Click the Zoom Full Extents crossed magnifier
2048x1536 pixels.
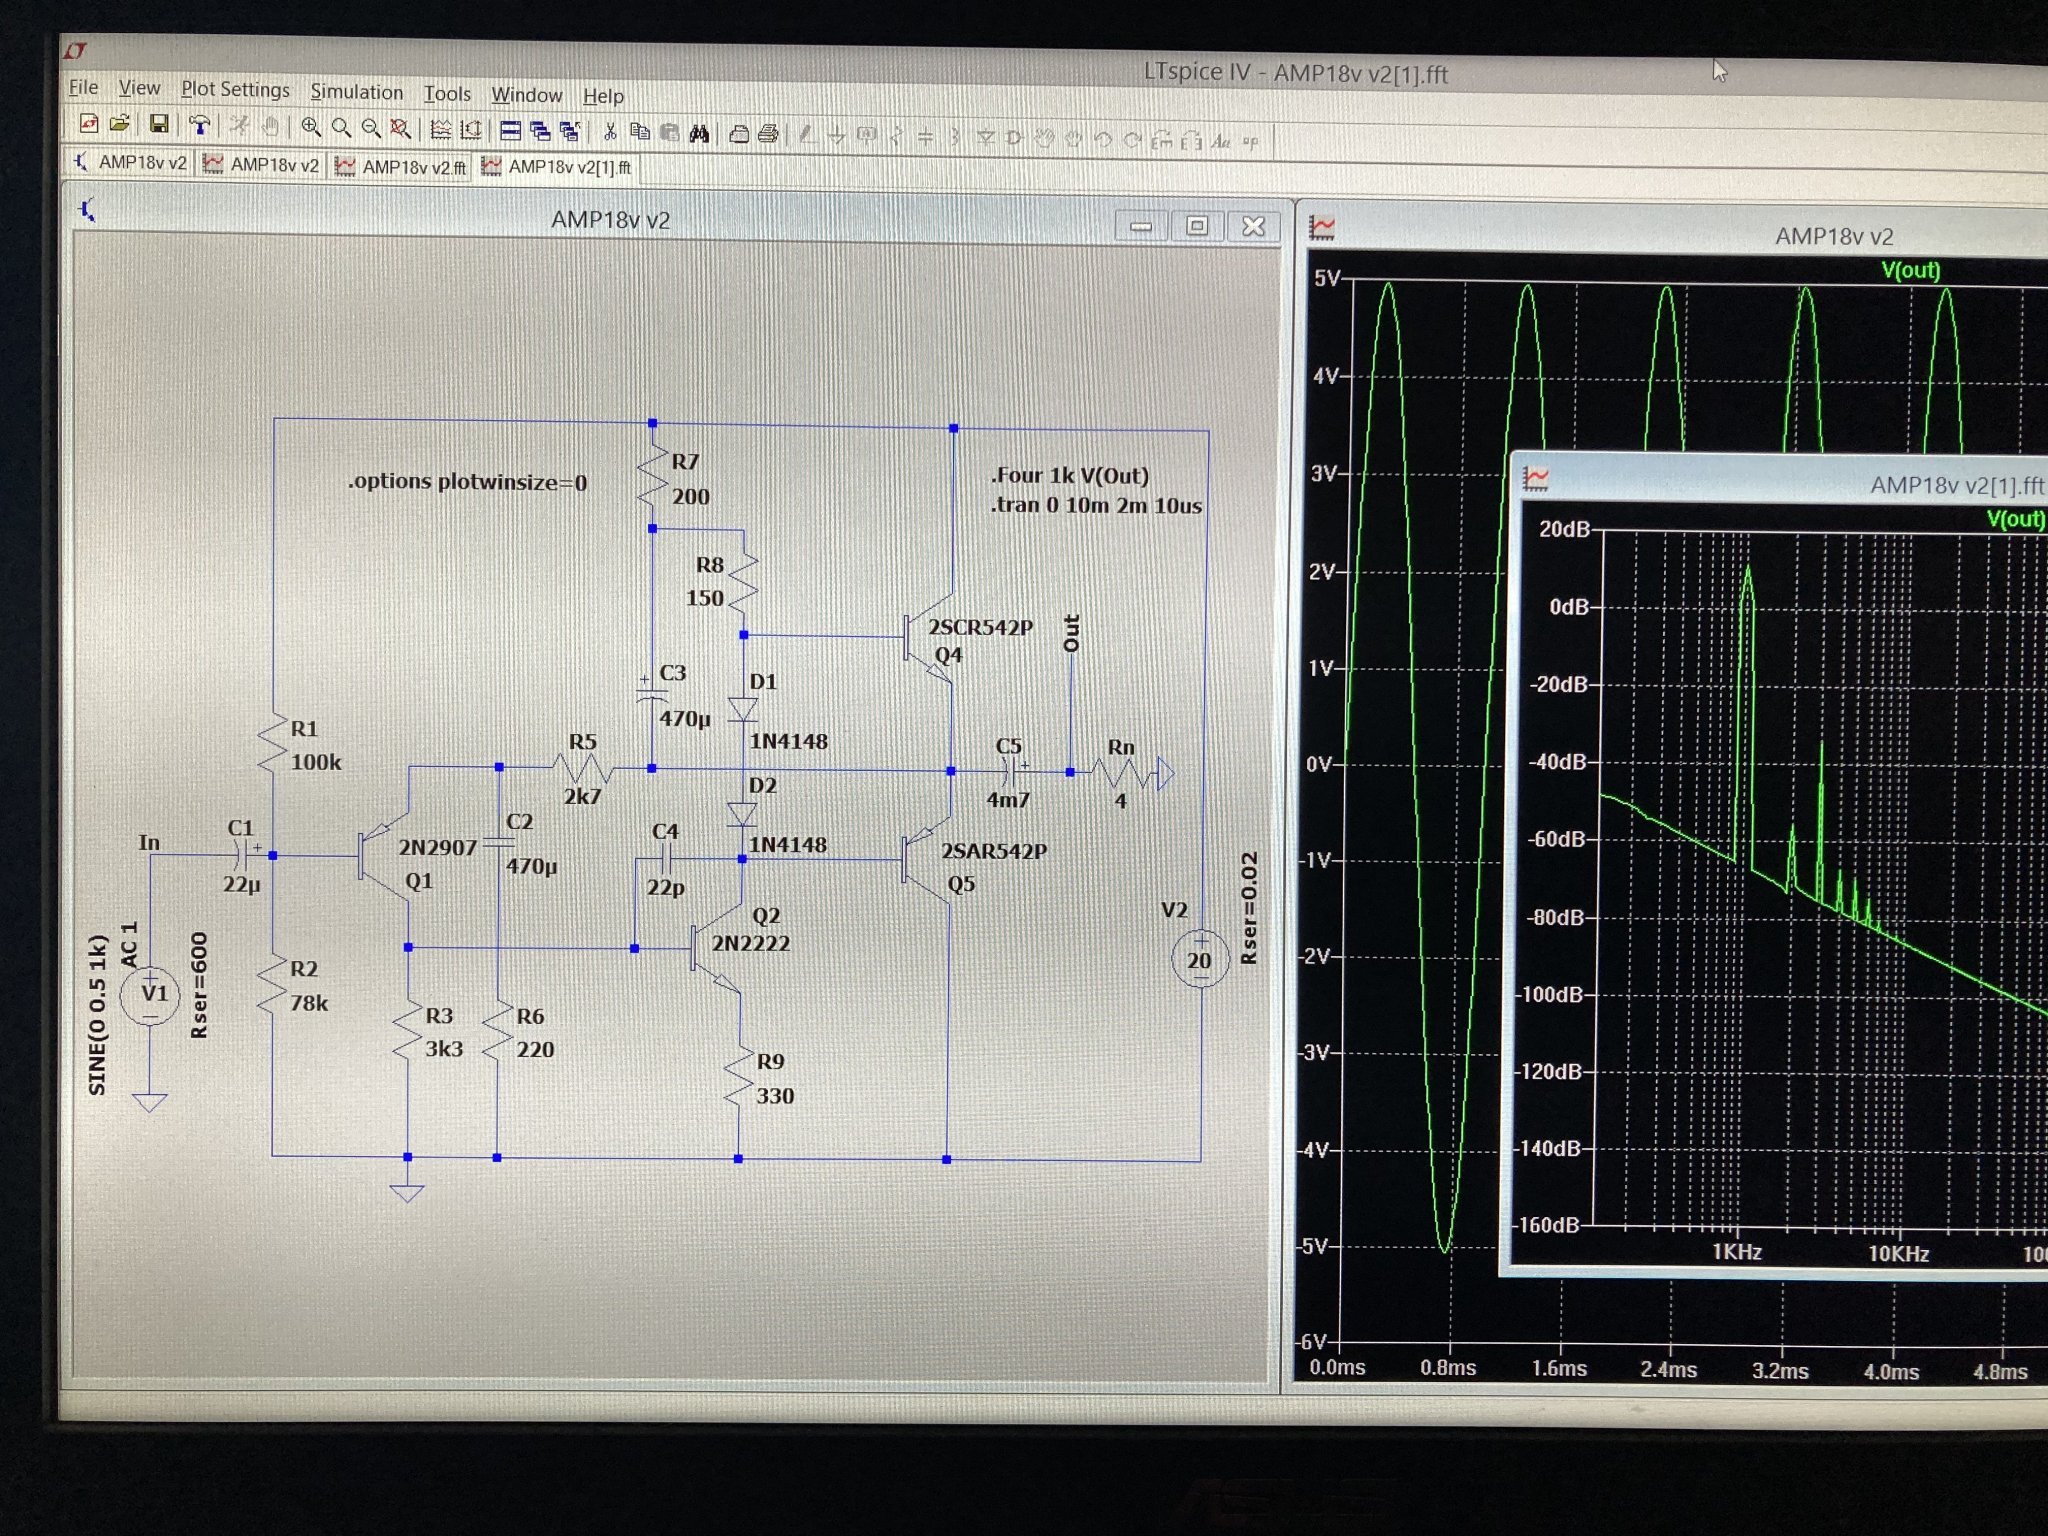(401, 128)
